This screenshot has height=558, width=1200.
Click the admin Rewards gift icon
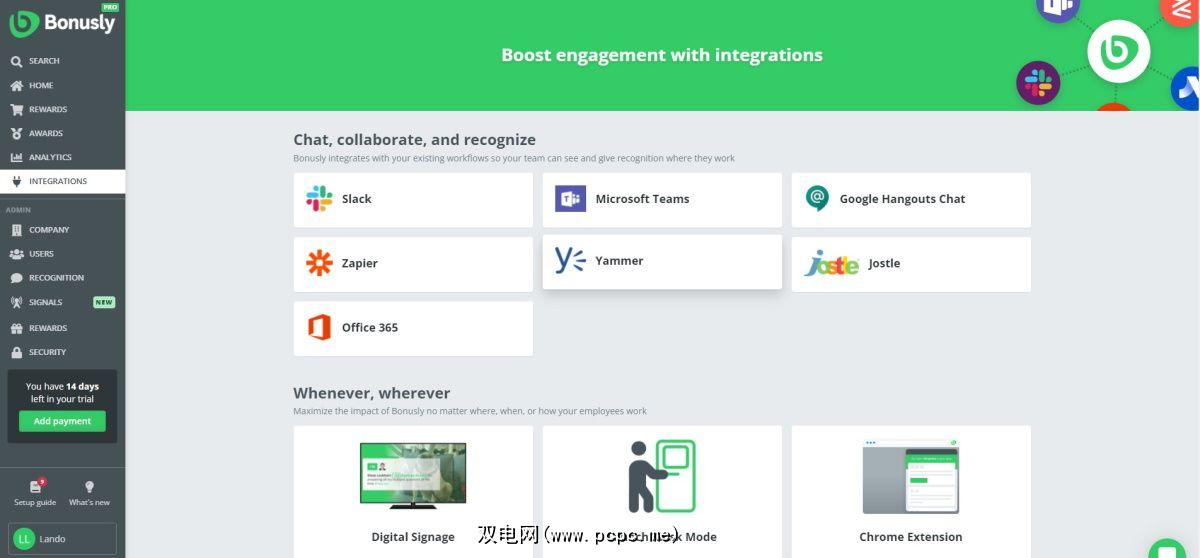pyautogui.click(x=16, y=328)
